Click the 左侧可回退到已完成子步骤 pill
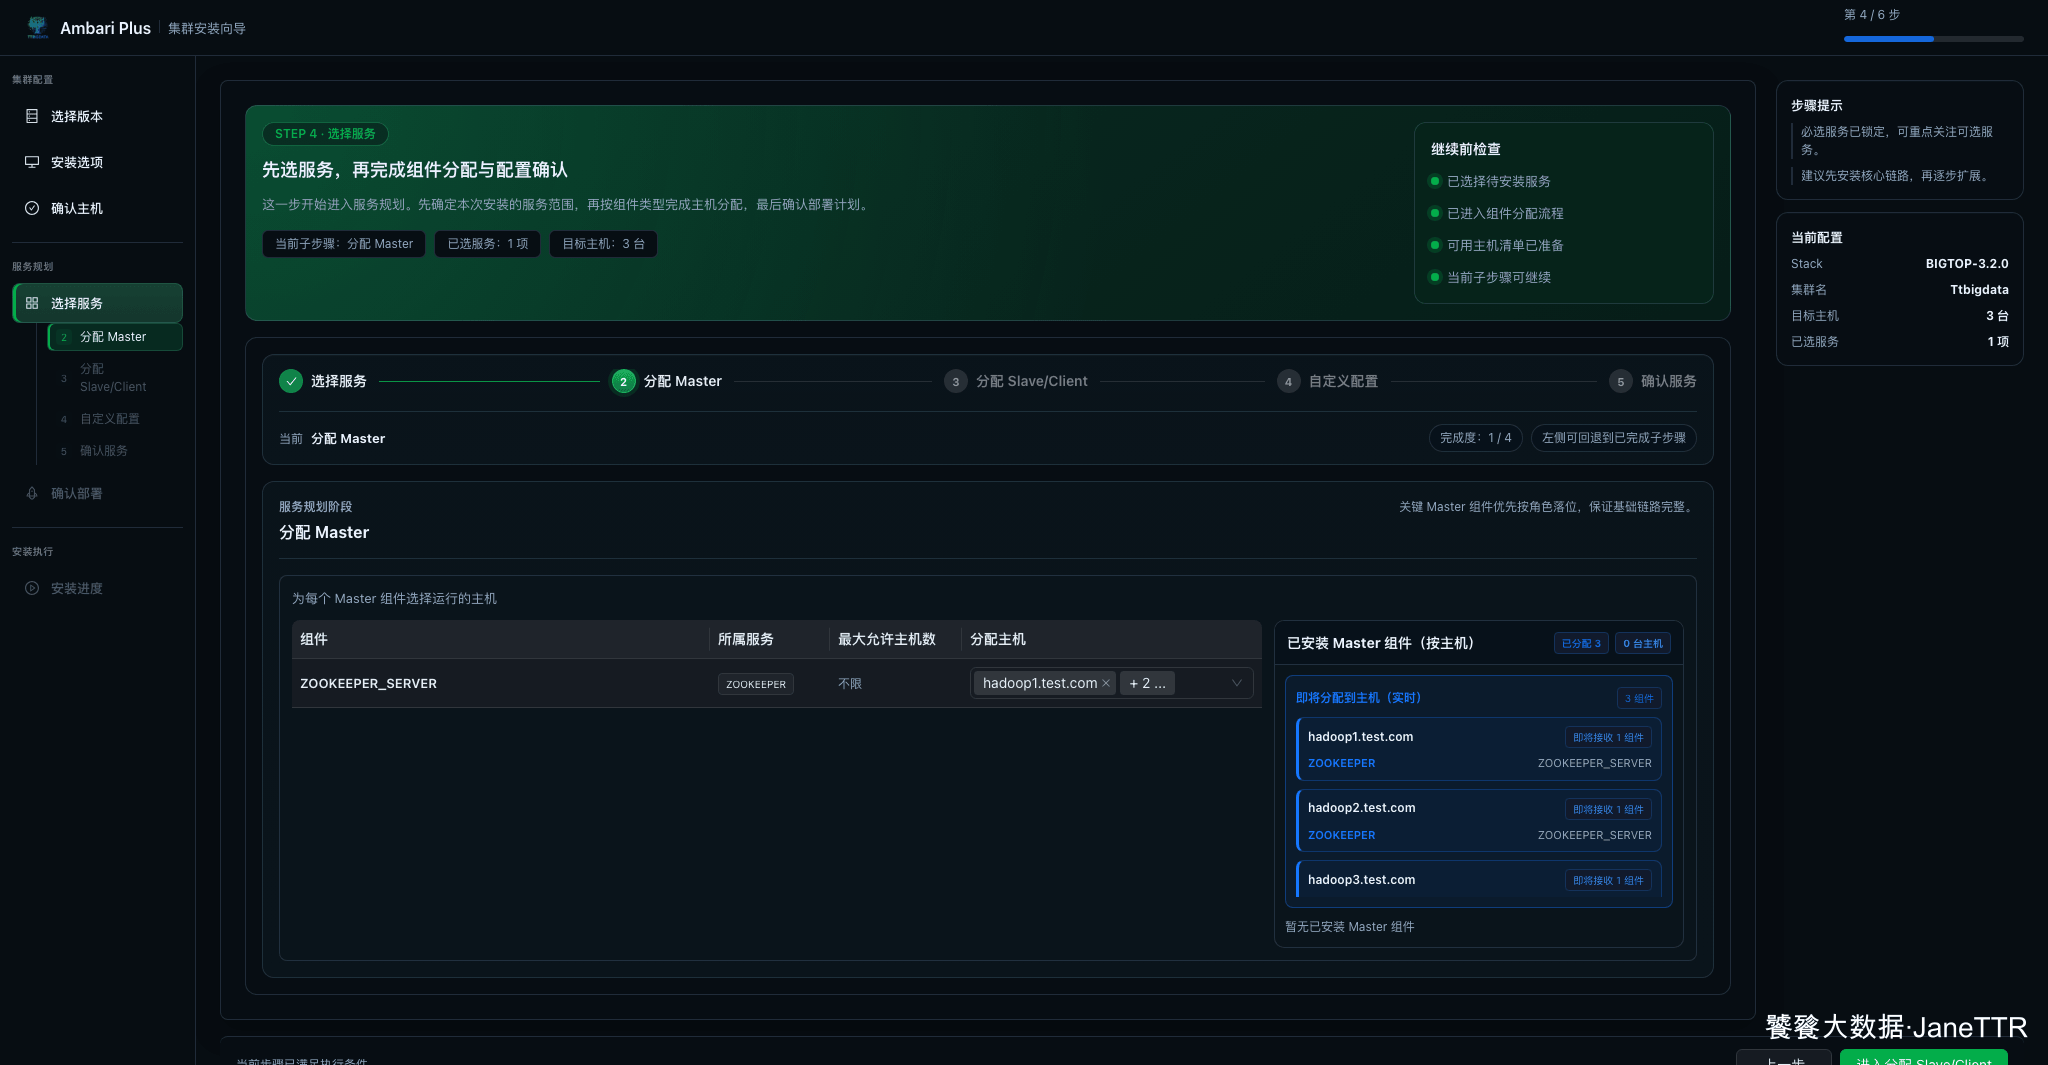 (x=1613, y=438)
